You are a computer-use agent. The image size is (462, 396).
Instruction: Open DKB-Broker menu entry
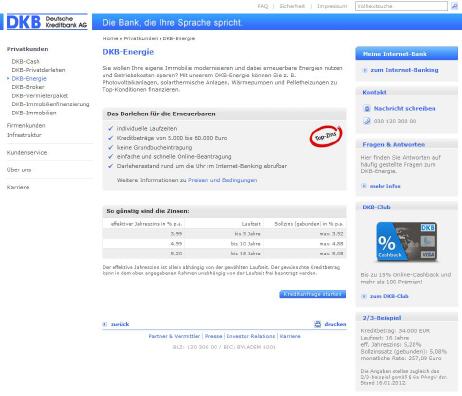(28, 87)
